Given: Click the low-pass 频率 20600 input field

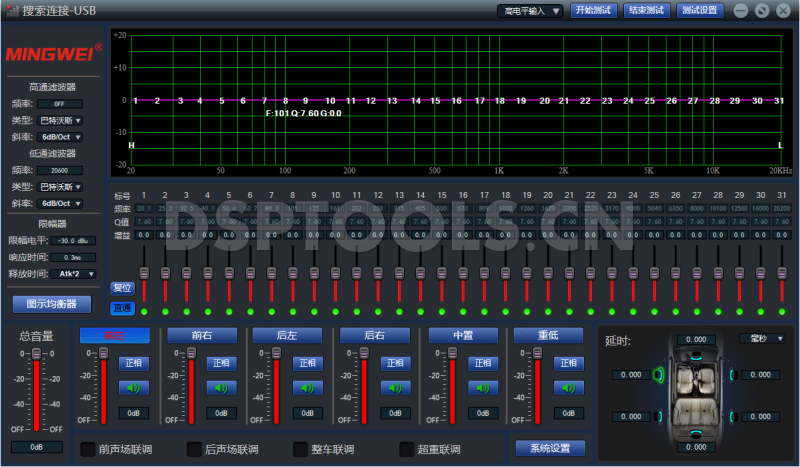Looking at the screenshot, I should tap(60, 171).
